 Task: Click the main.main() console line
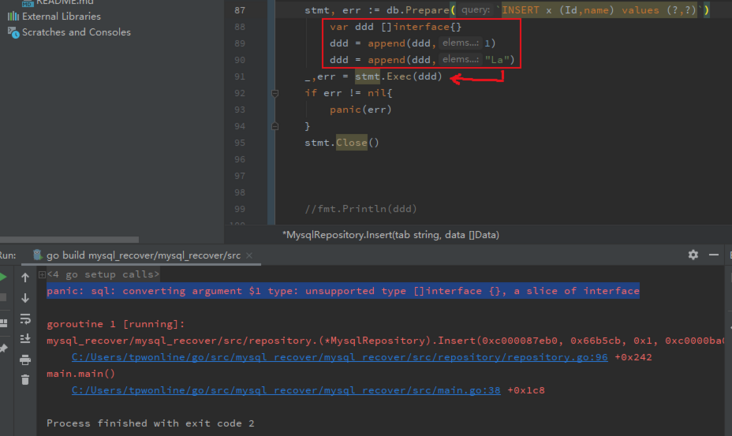[81, 373]
